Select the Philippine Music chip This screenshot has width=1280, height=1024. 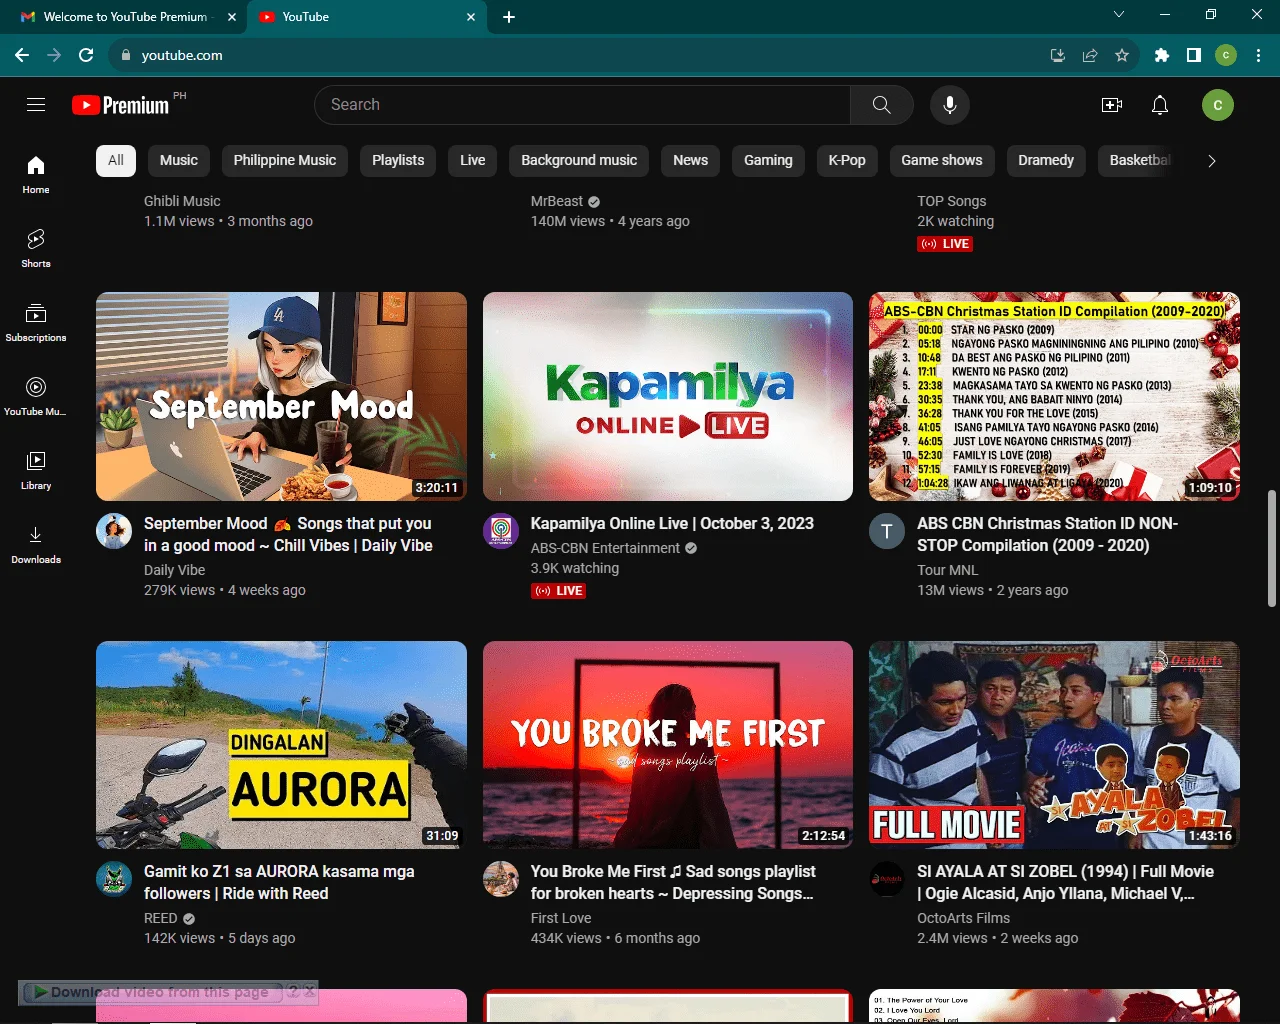tap(285, 160)
